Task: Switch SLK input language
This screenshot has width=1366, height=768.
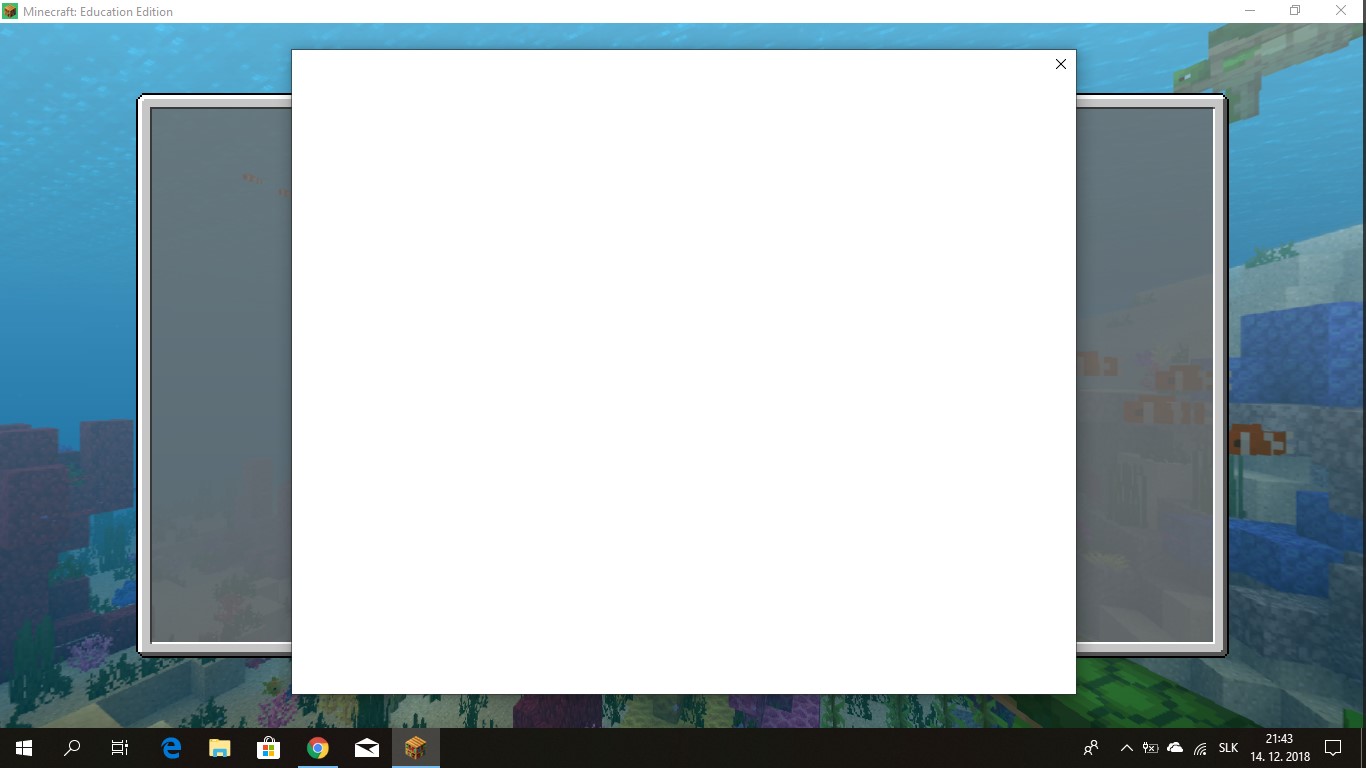Action: 1228,748
